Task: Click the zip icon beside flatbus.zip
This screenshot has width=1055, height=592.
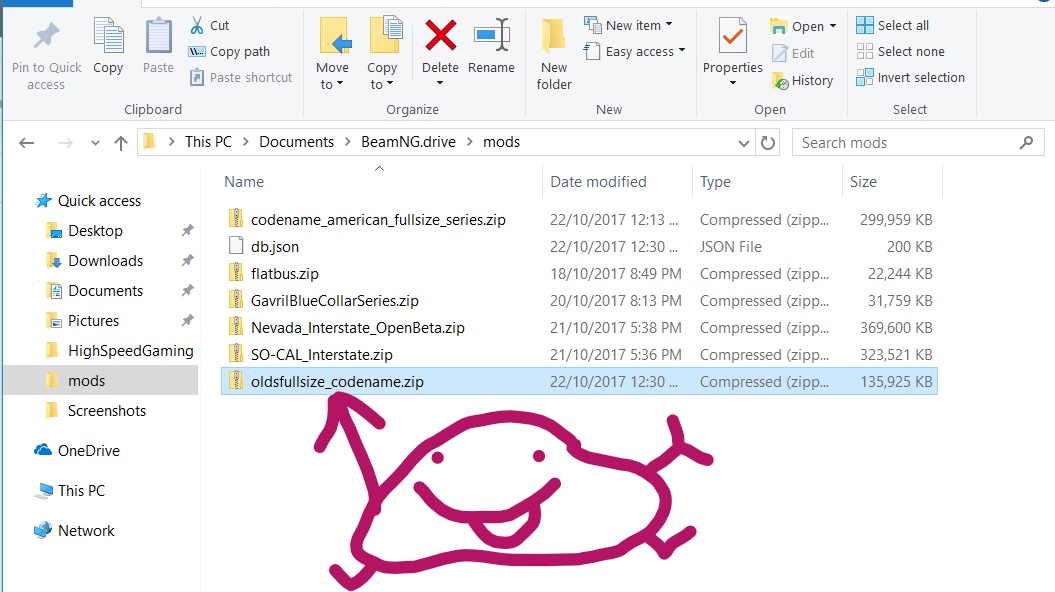Action: [x=235, y=272]
